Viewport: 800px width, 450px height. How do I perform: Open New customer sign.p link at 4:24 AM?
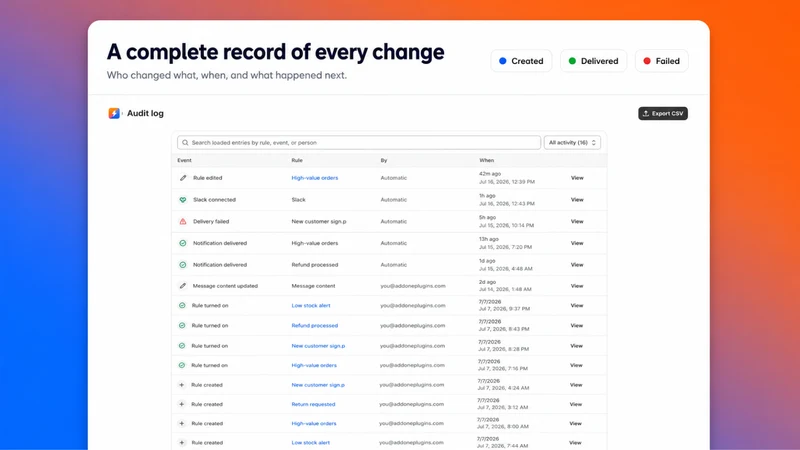(x=318, y=385)
